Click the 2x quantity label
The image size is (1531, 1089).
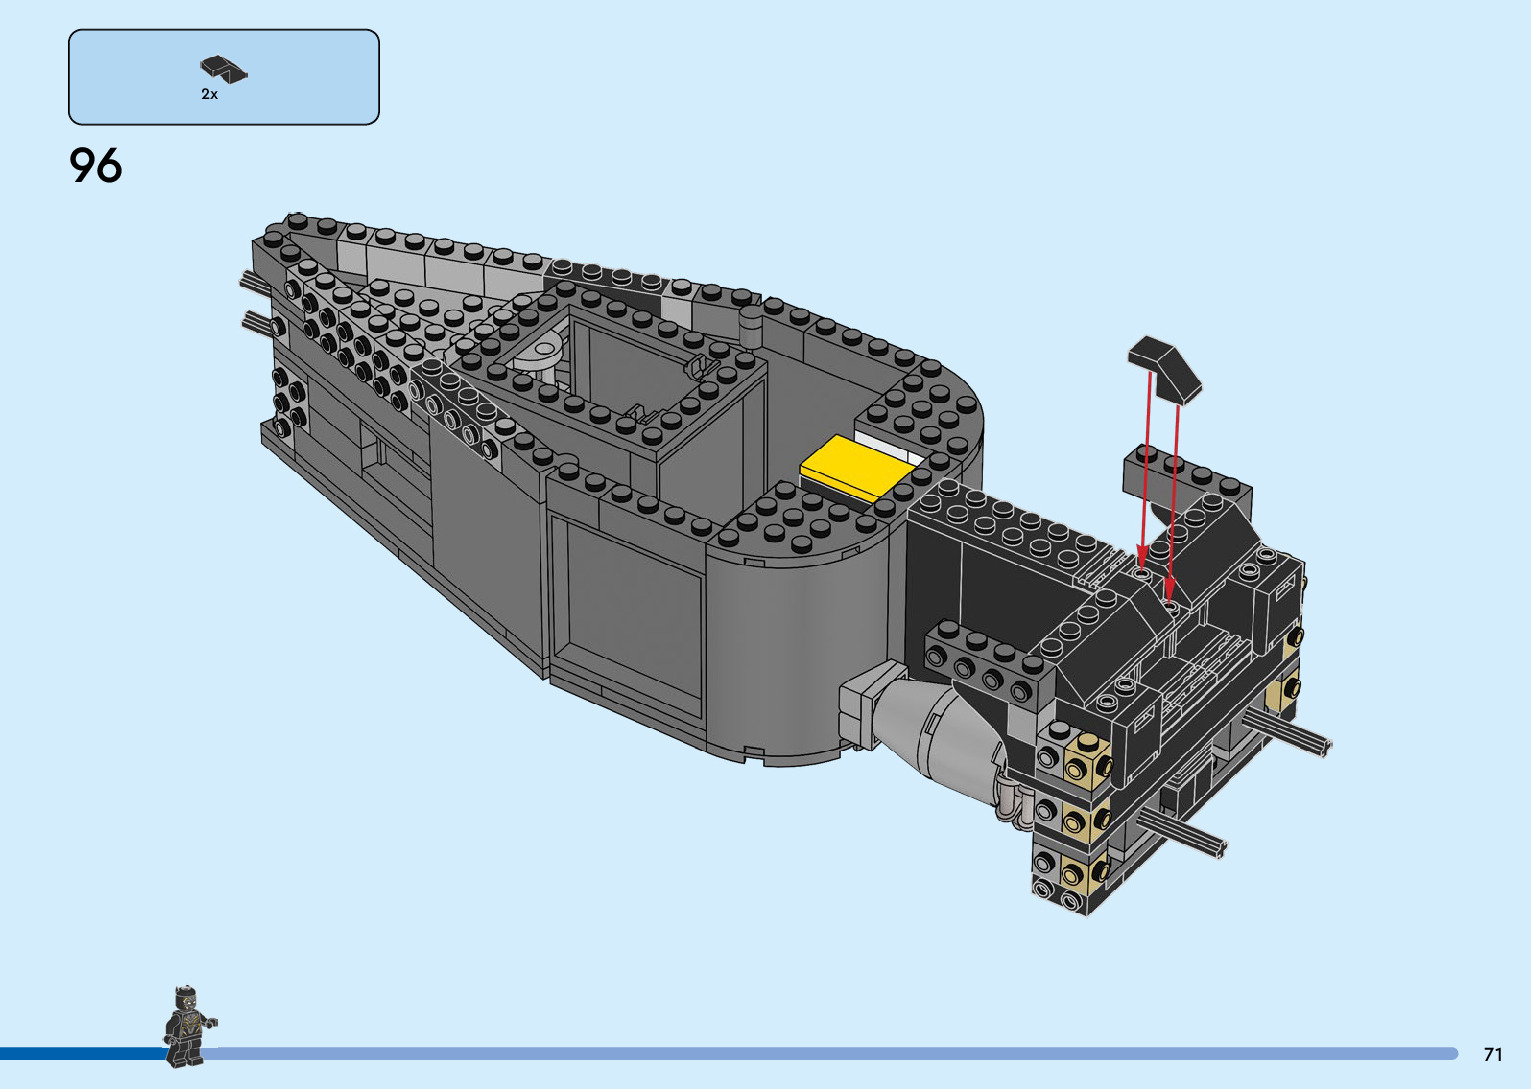[x=209, y=94]
